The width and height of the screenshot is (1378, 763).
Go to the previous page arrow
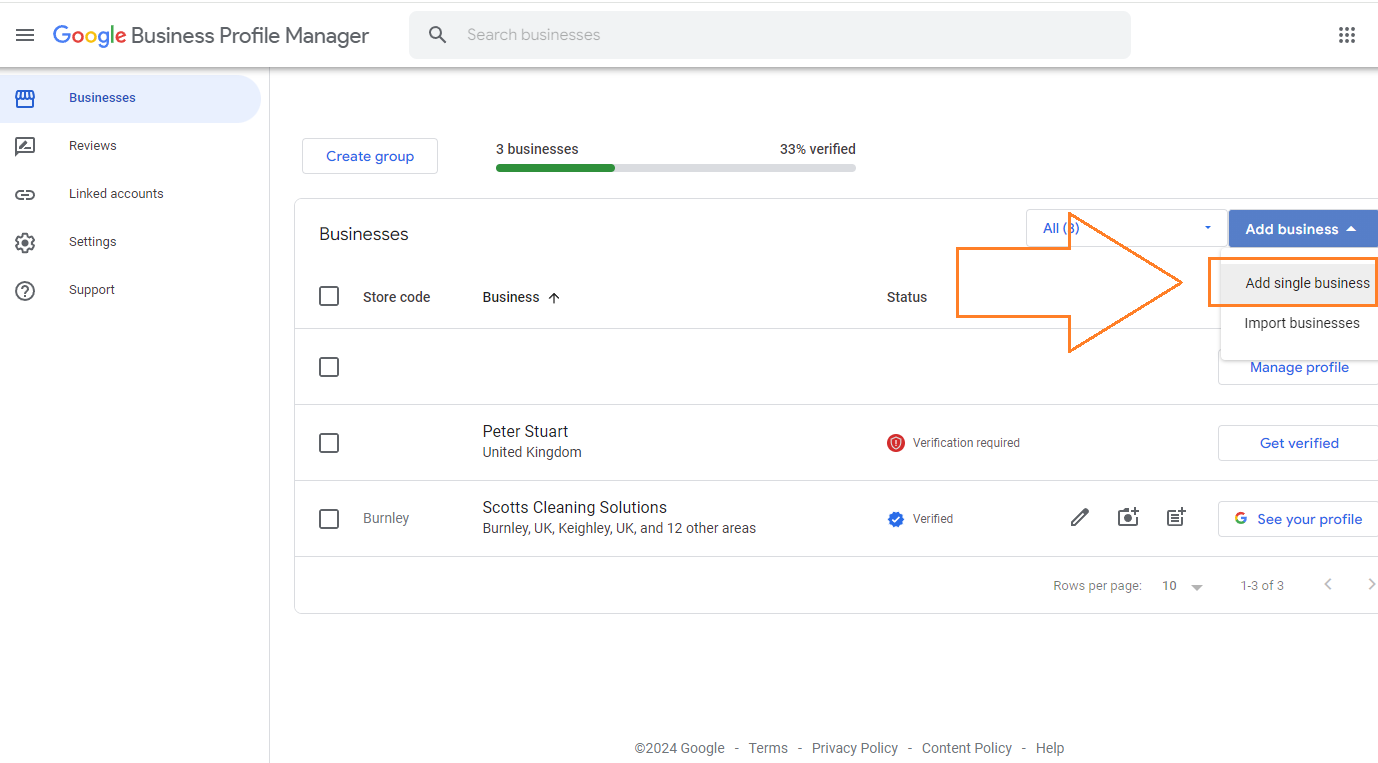(x=1328, y=585)
